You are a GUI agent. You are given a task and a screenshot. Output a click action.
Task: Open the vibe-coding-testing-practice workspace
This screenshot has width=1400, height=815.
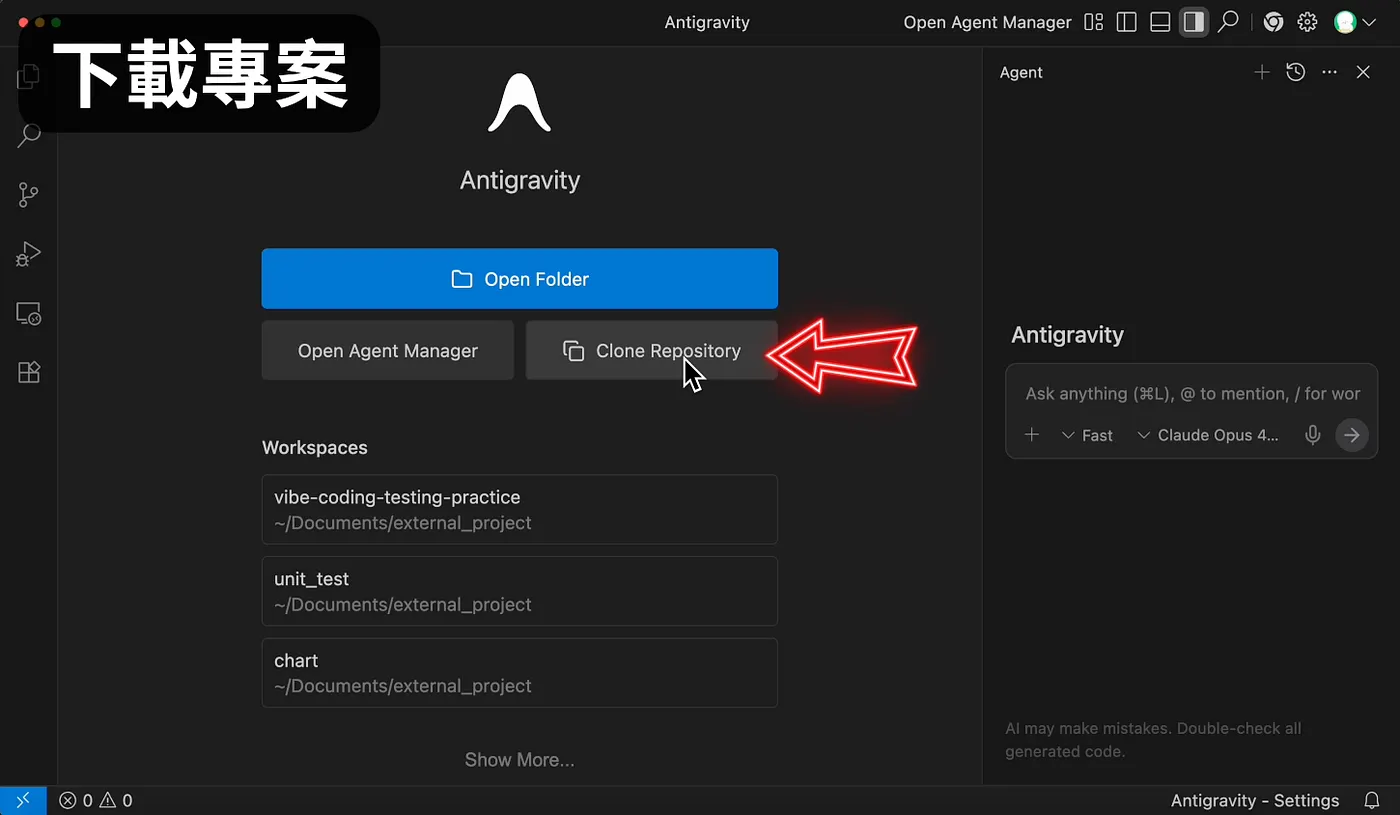coord(520,509)
